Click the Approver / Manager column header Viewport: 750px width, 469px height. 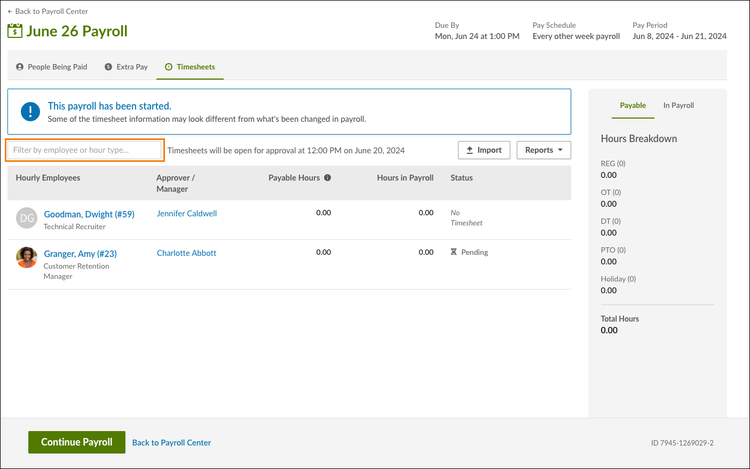(x=176, y=183)
